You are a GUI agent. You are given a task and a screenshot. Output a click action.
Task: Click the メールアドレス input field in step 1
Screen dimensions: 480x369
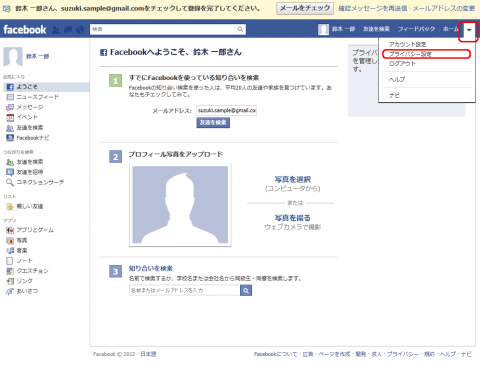(226, 110)
